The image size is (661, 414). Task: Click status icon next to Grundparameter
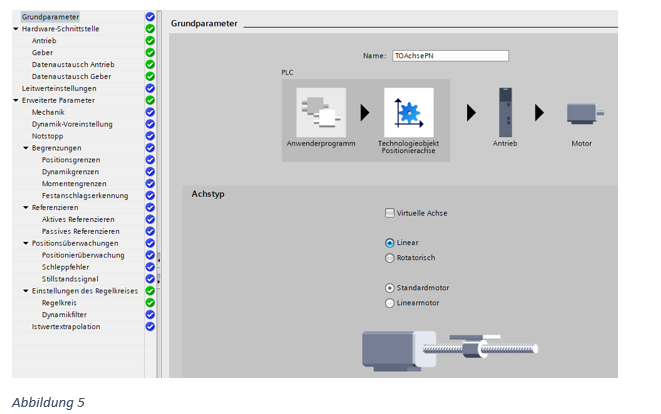point(150,17)
